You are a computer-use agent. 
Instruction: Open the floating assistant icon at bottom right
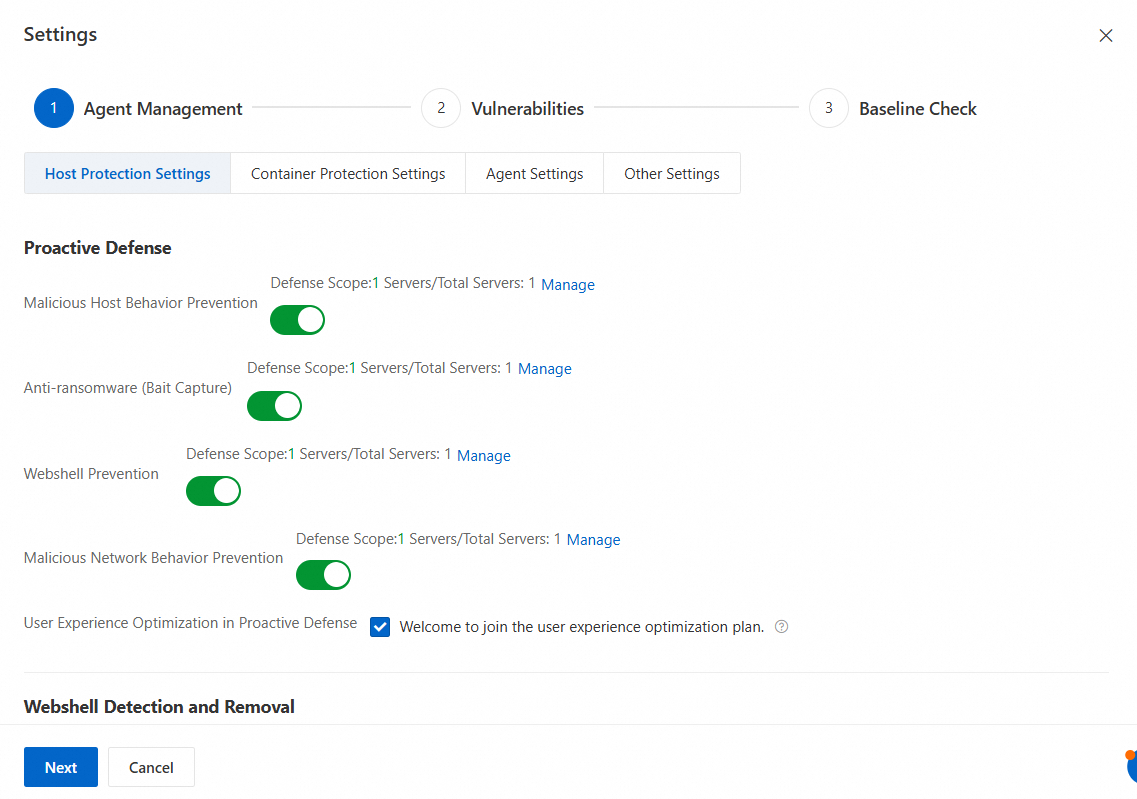(1131, 767)
